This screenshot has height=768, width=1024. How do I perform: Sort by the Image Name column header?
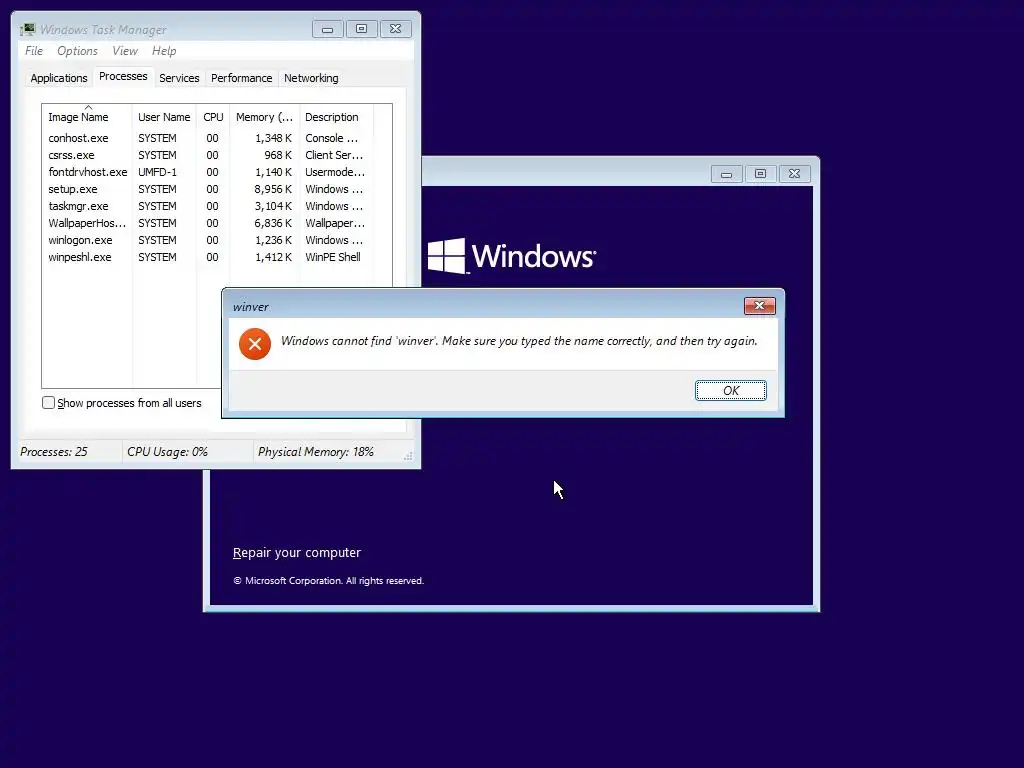pyautogui.click(x=87, y=117)
